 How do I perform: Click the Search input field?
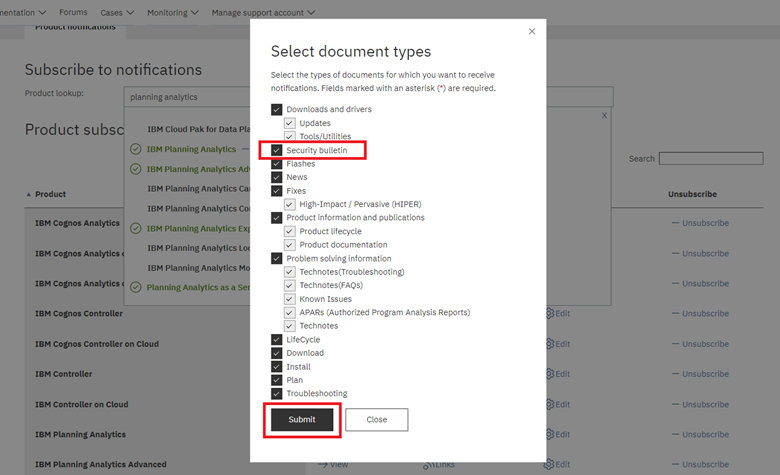point(711,159)
